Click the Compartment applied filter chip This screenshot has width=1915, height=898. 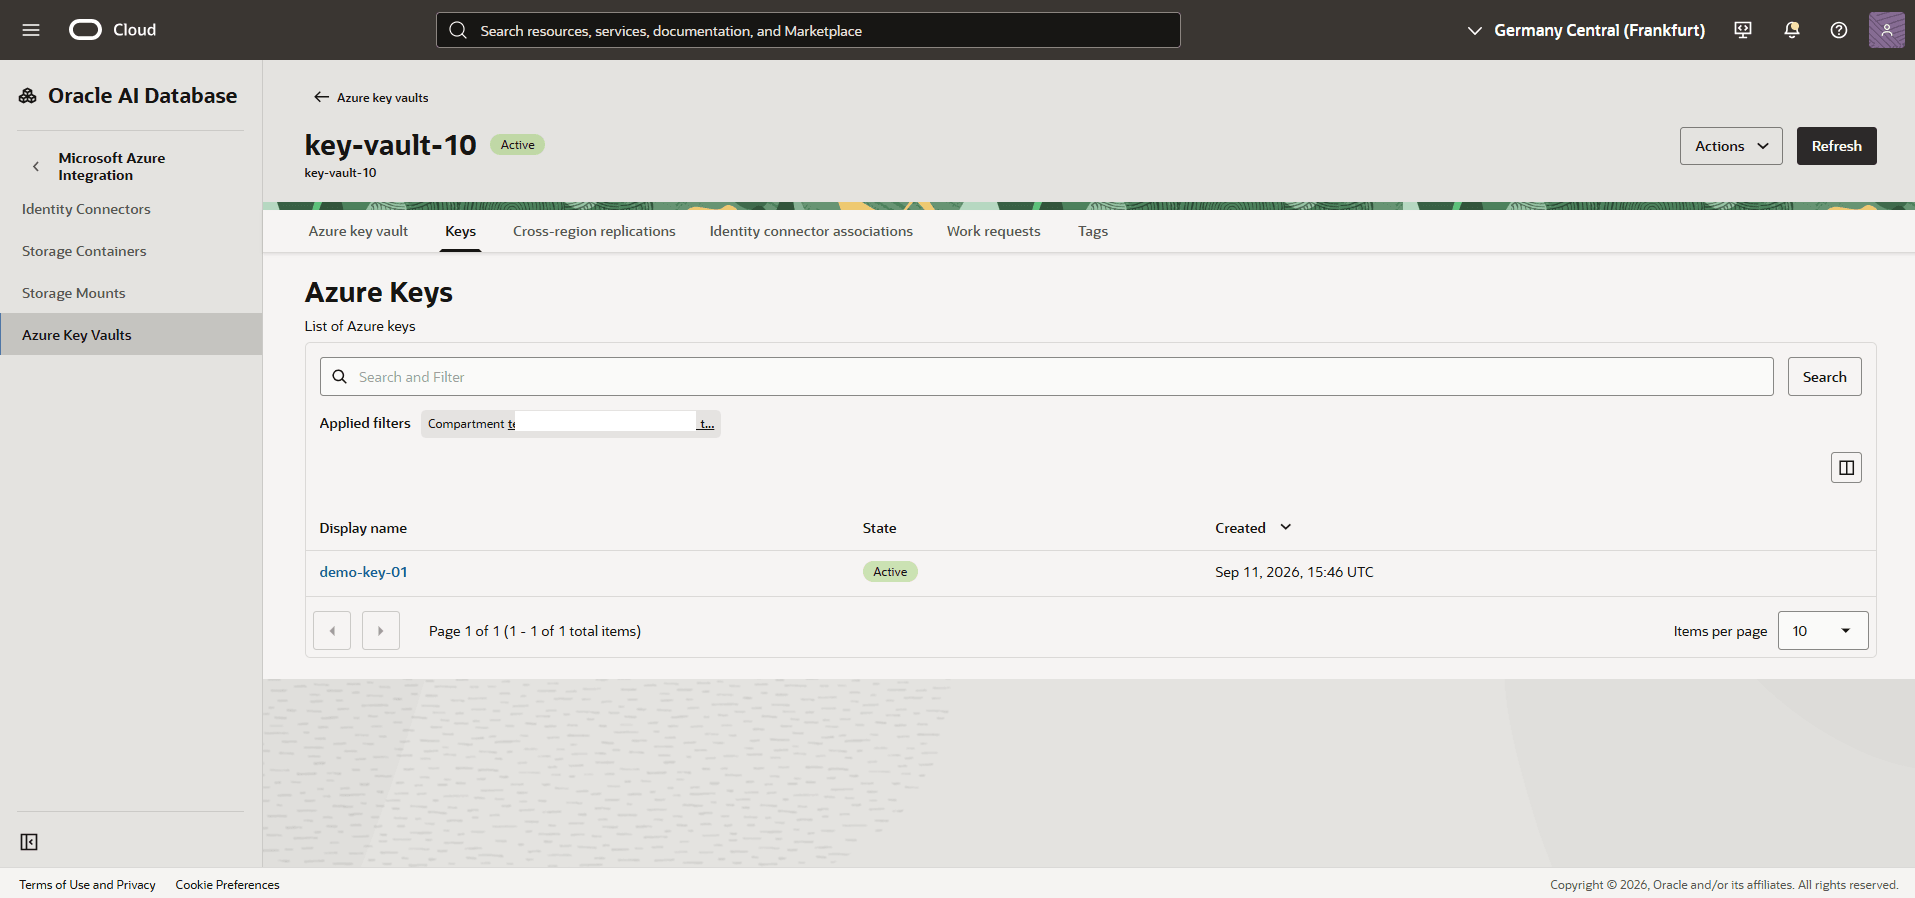[570, 424]
